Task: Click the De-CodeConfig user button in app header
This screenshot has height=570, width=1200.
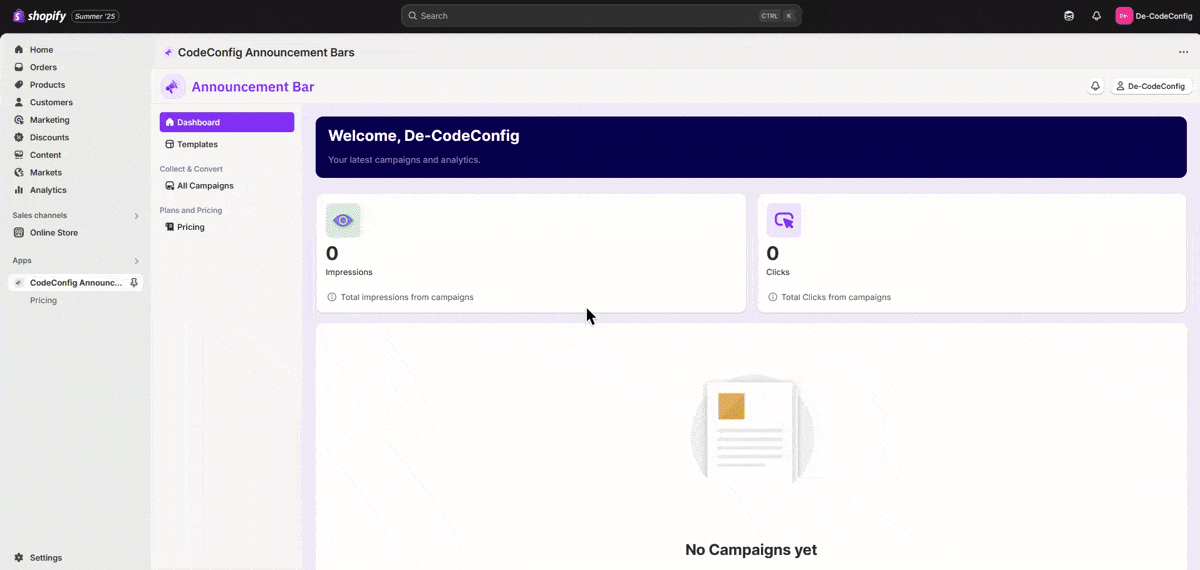Action: point(1151,87)
